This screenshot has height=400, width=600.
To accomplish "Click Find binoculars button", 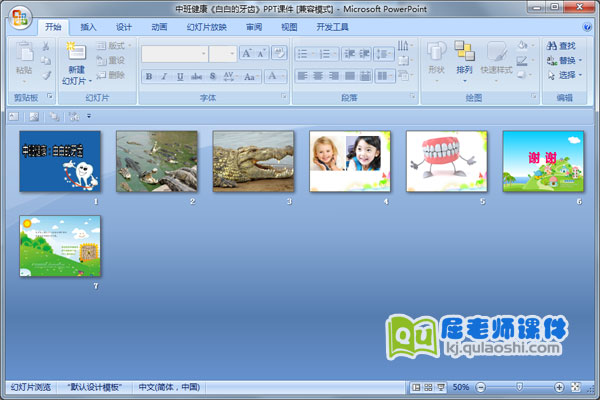I will pyautogui.click(x=561, y=46).
